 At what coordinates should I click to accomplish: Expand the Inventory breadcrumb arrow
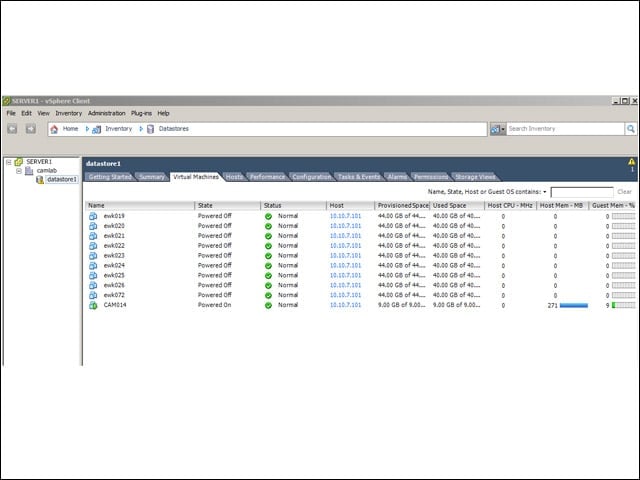(141, 129)
